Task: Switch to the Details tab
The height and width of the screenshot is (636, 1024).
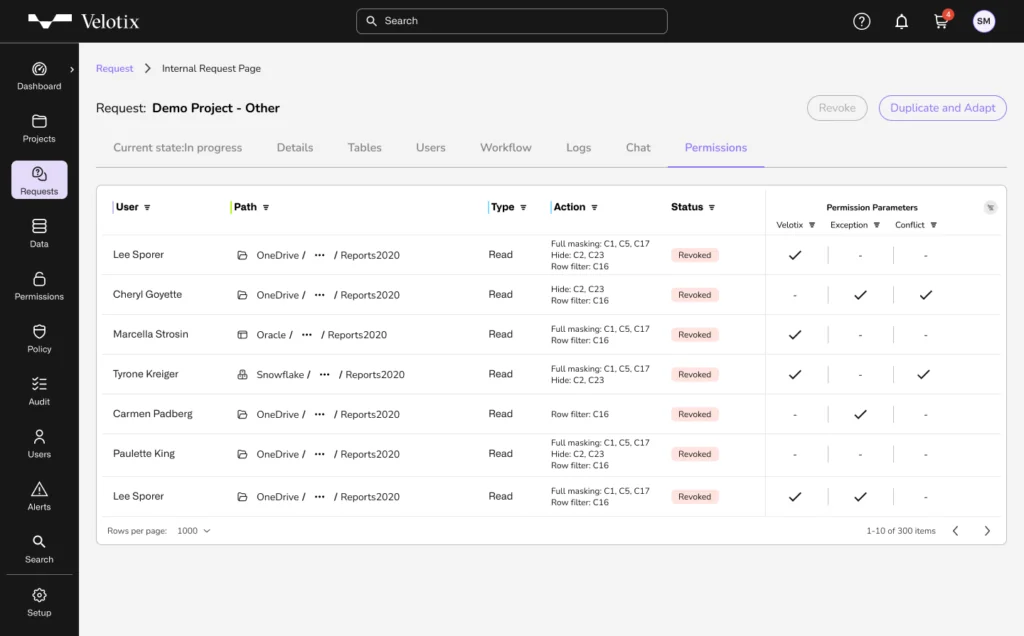Action: [x=295, y=148]
